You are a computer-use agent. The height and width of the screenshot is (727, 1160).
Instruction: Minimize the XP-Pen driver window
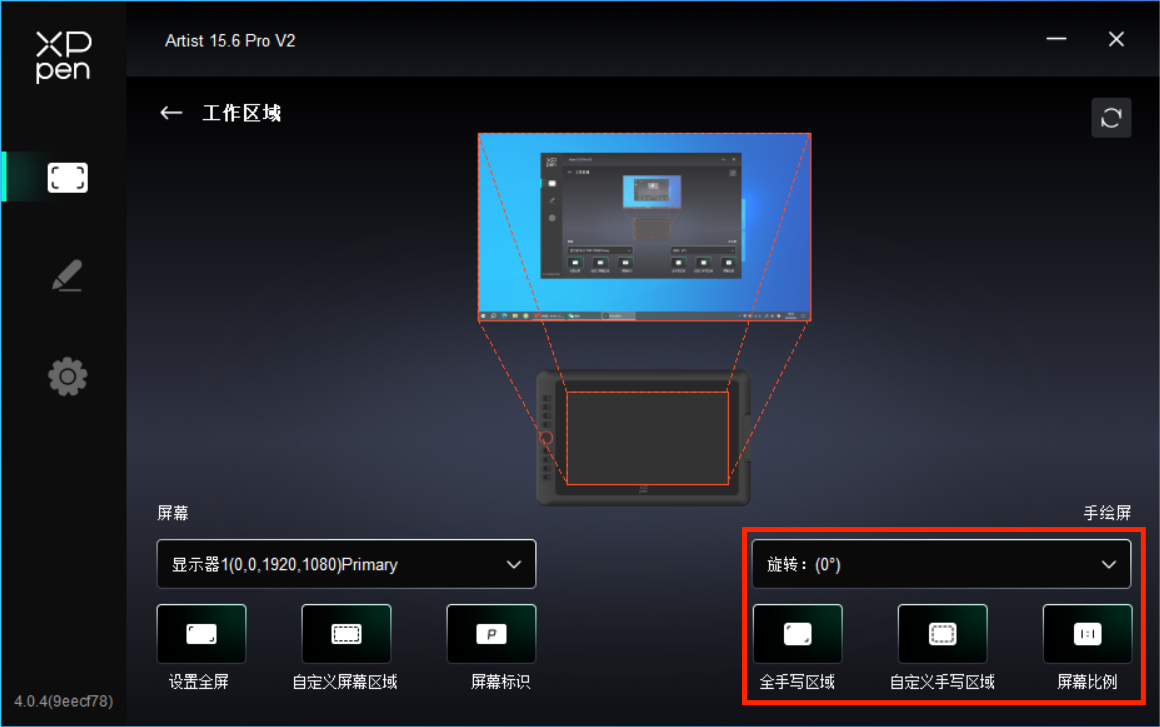[x=1056, y=40]
